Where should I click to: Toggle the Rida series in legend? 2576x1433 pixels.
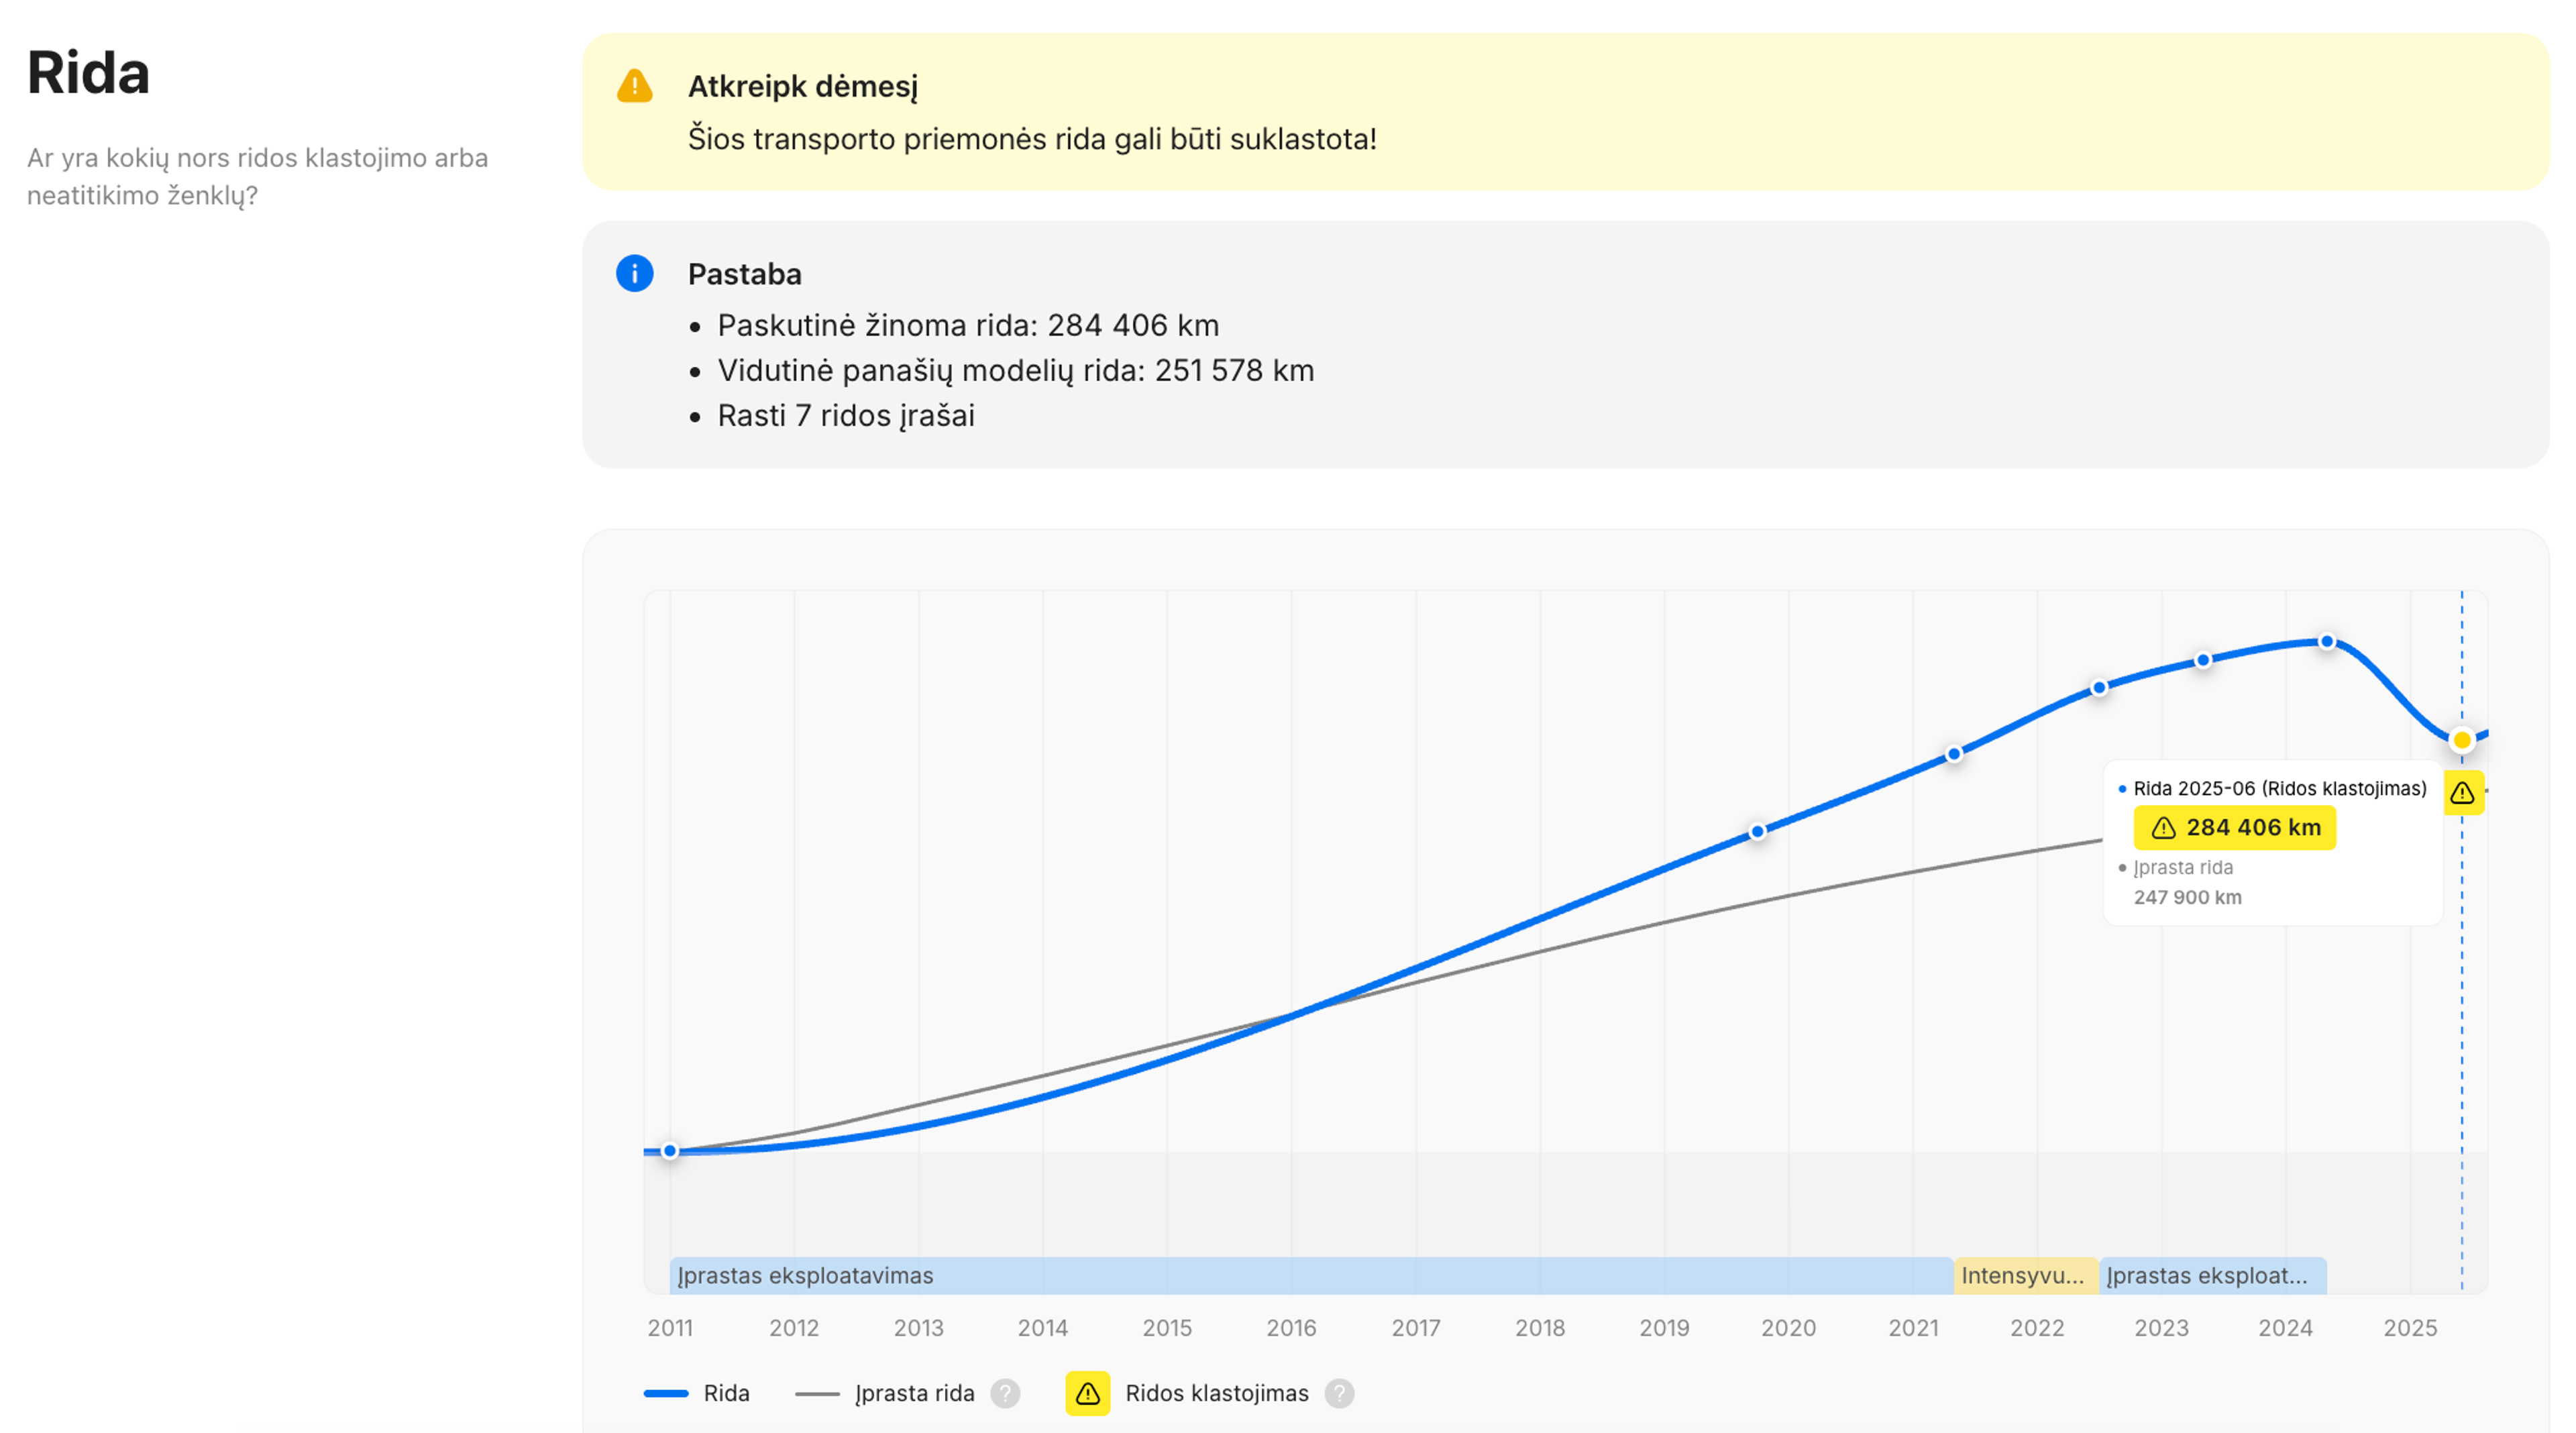pyautogui.click(x=726, y=1393)
